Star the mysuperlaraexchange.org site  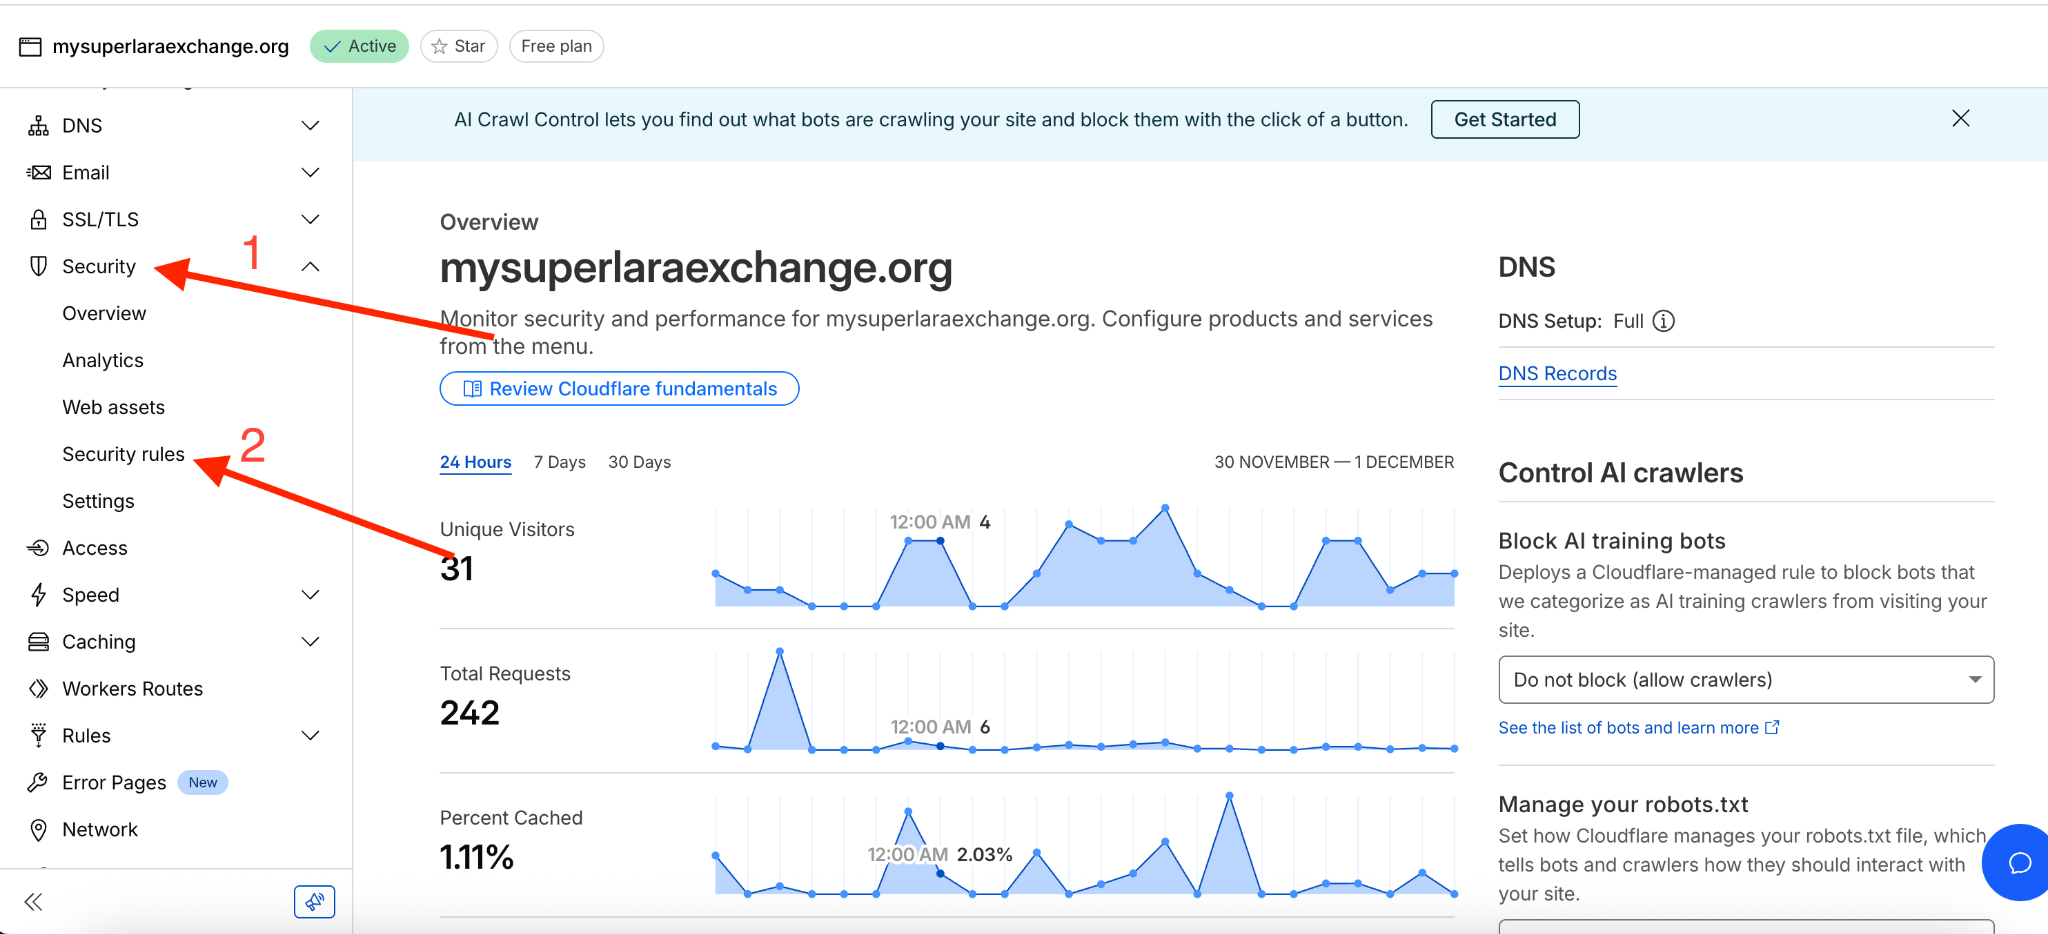pyautogui.click(x=459, y=46)
